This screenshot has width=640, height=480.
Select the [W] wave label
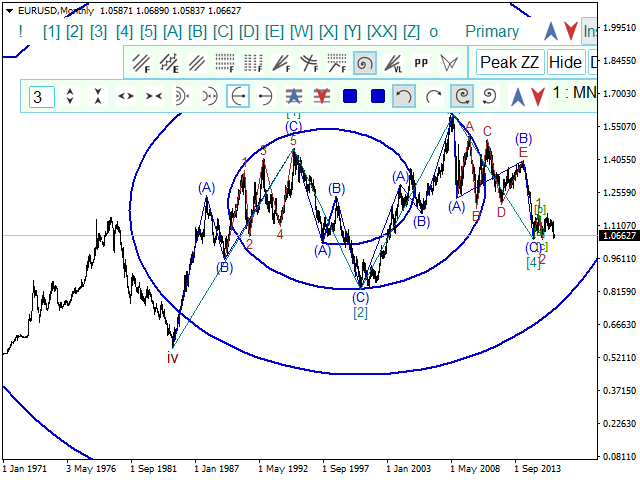301,31
